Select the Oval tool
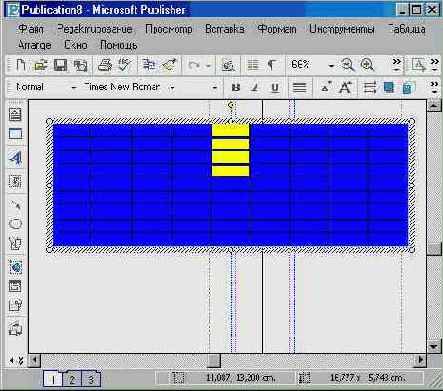The width and height of the screenshot is (443, 391). coord(15,224)
